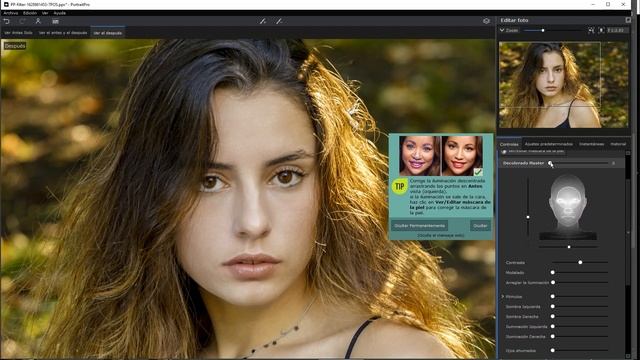Open the Ajustes predeterminados tab
640x360 pixels.
click(549, 144)
